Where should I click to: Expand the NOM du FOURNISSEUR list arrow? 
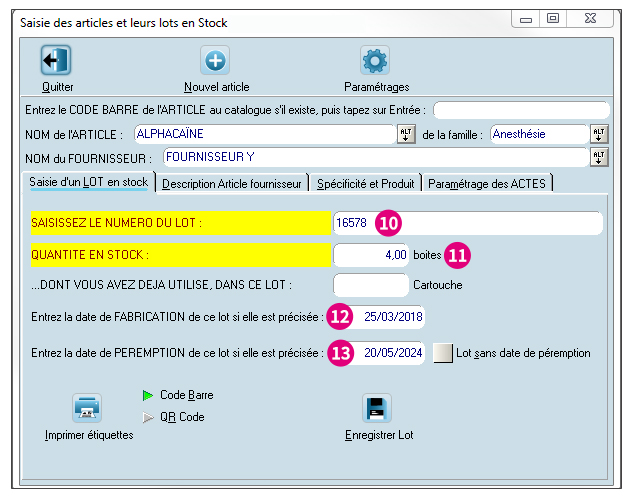point(599,157)
